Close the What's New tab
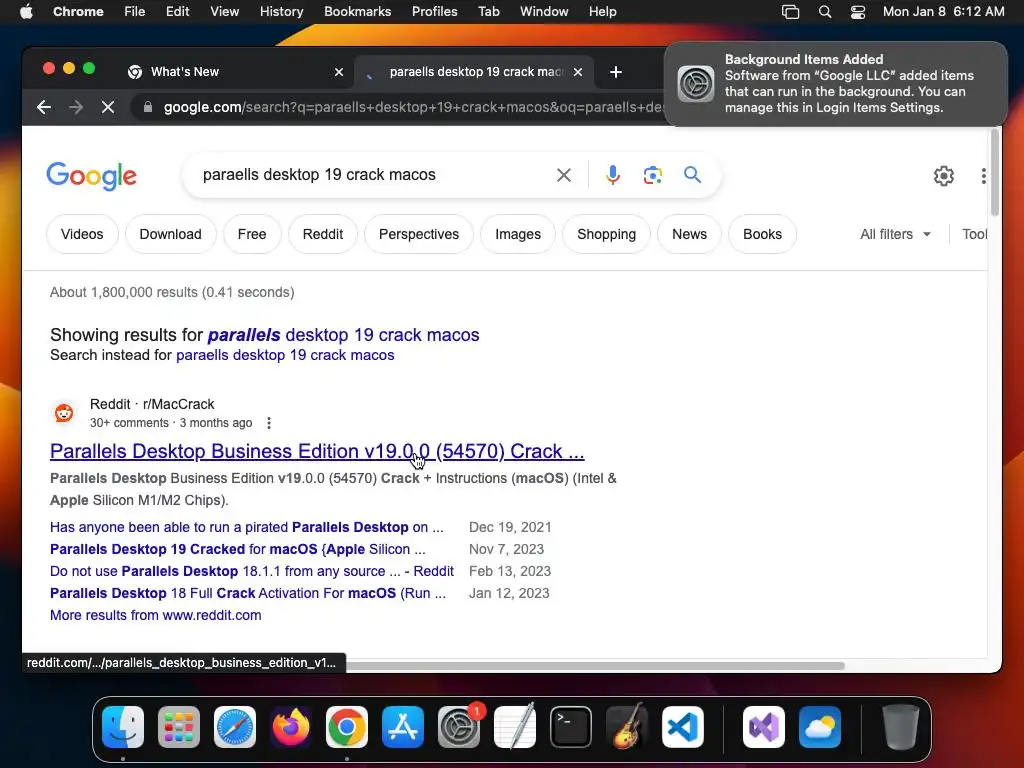Viewport: 1024px width, 768px height. (x=339, y=72)
